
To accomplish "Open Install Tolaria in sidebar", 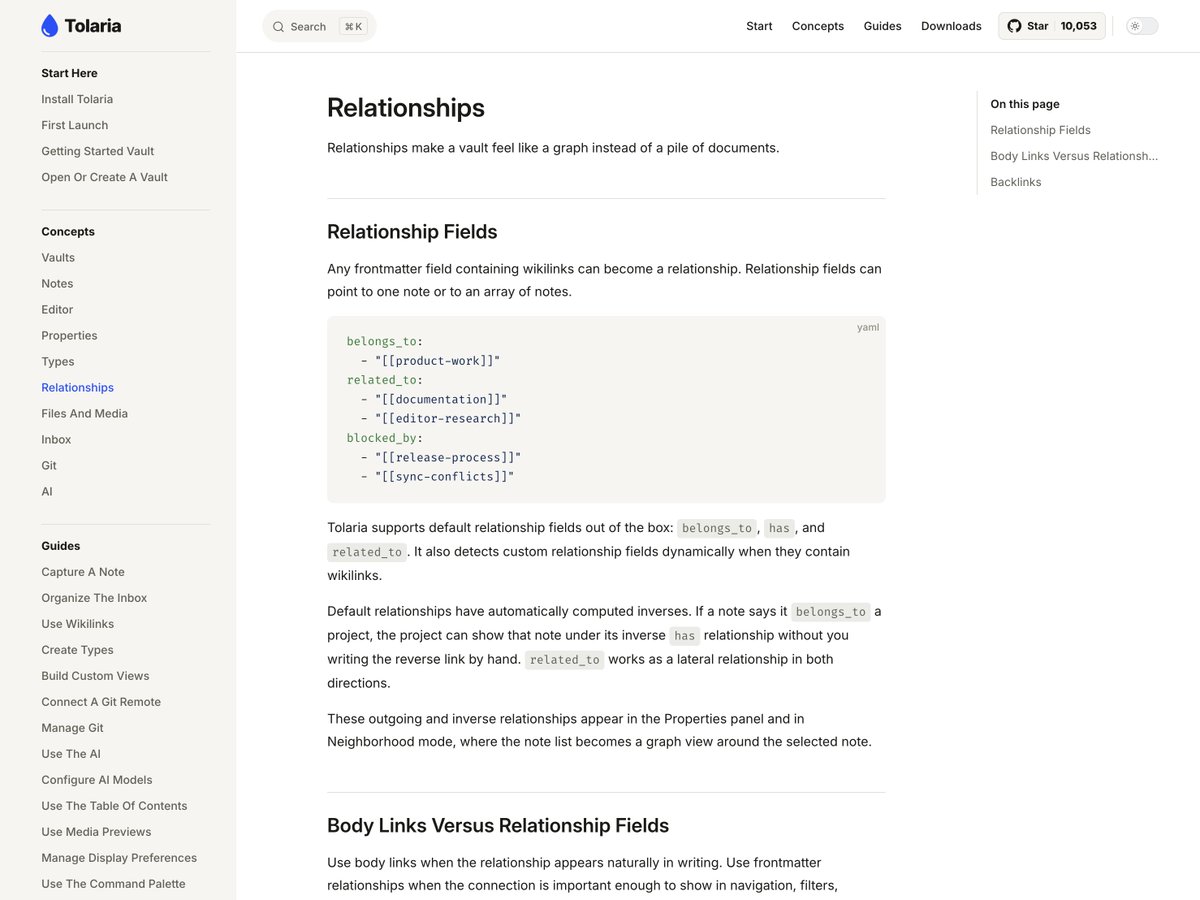I will pyautogui.click(x=77, y=99).
